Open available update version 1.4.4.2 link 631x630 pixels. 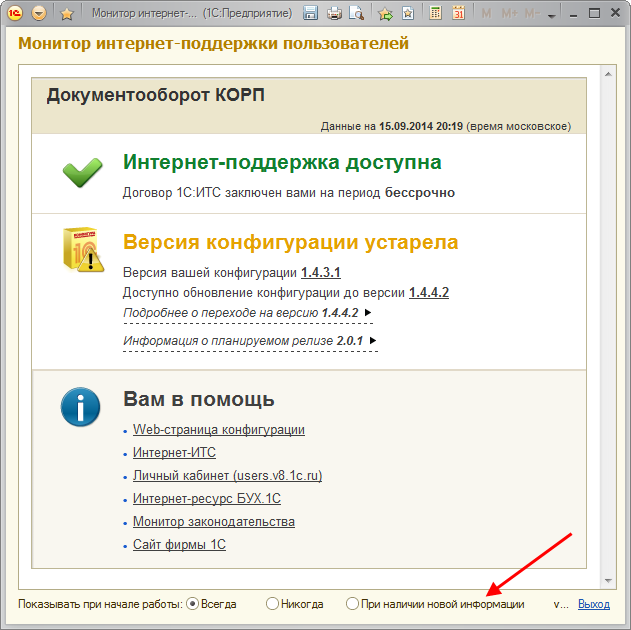tap(429, 292)
